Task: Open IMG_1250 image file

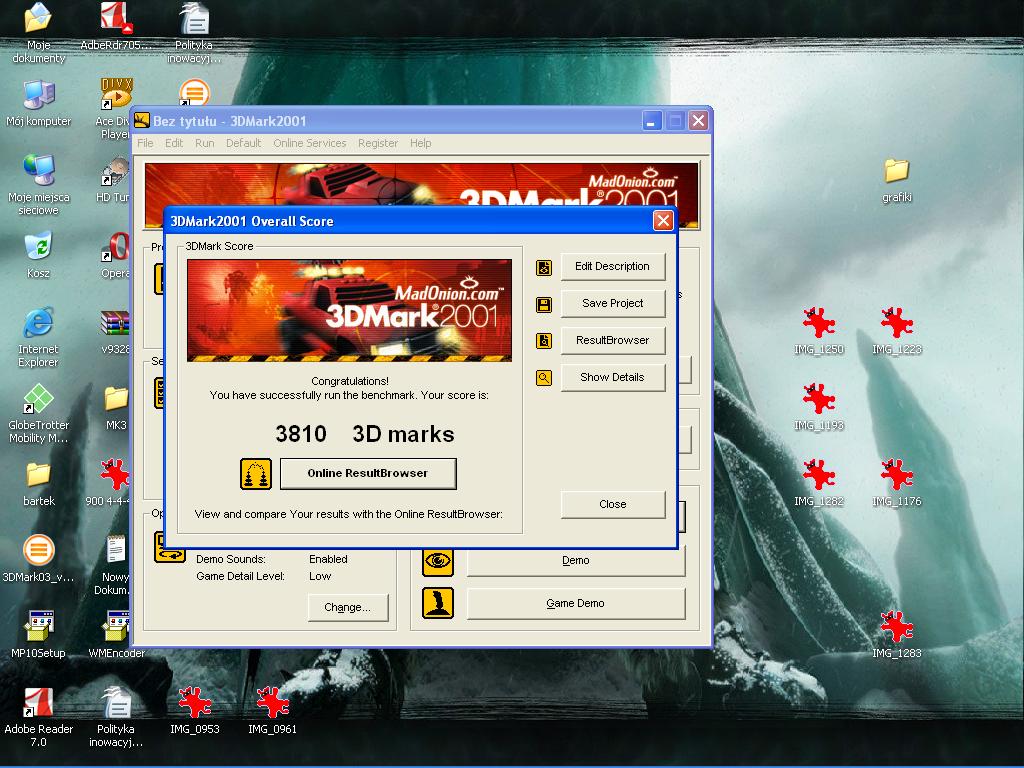Action: tap(819, 331)
